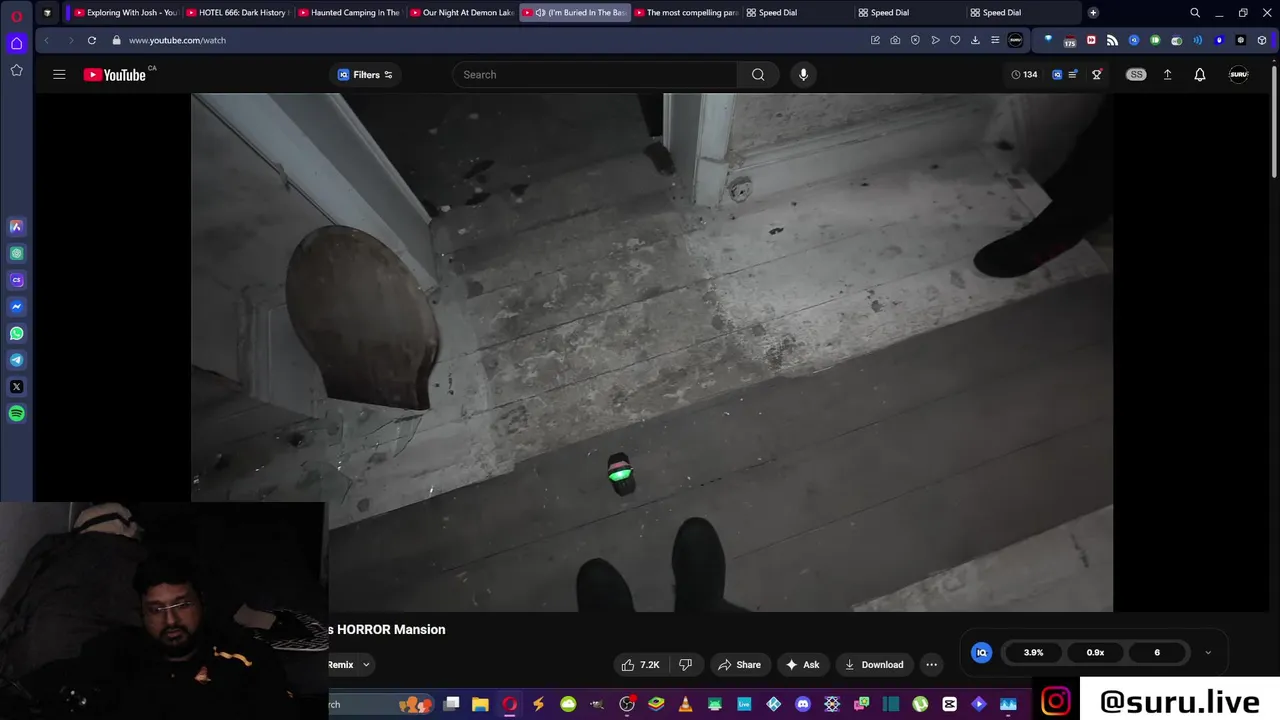Mute the audio-playing tab speaker icon
1280x720 pixels.
(540, 13)
